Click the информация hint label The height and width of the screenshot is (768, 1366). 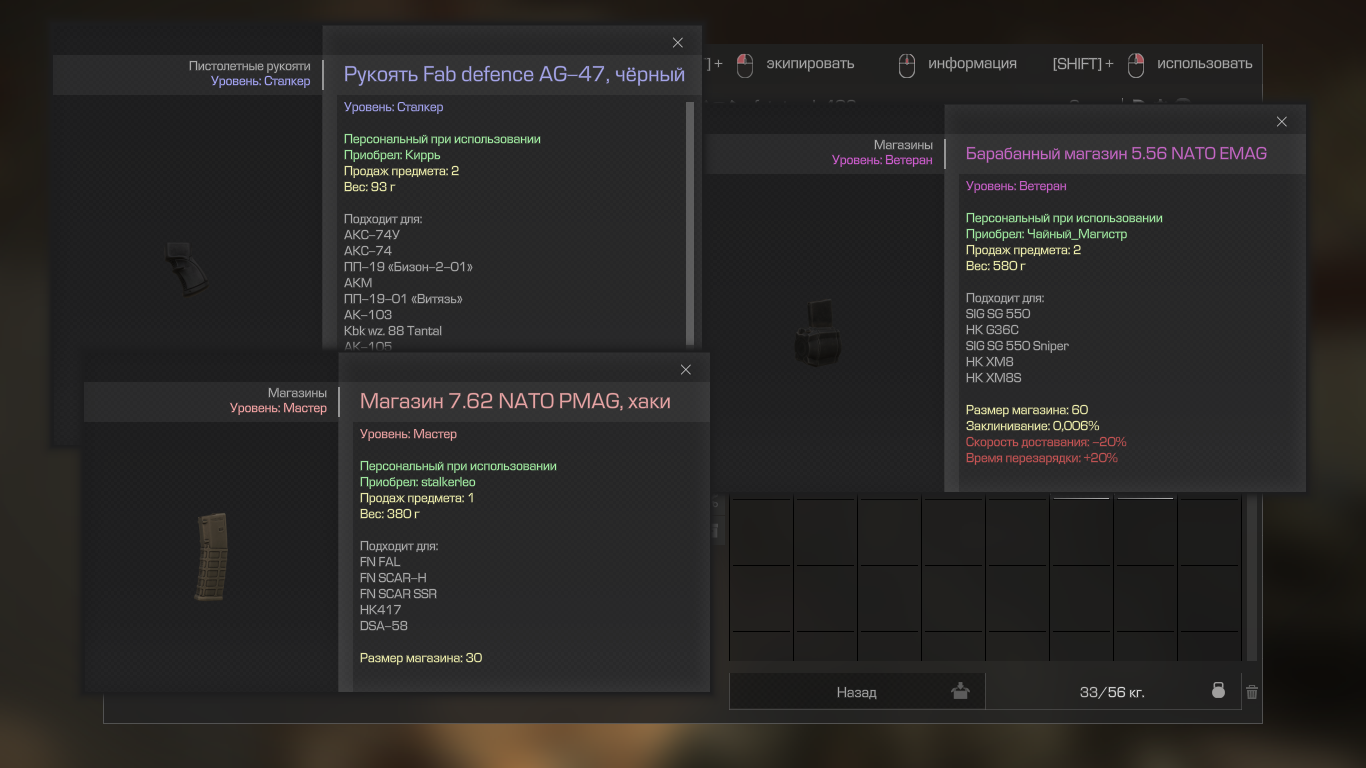tap(972, 64)
